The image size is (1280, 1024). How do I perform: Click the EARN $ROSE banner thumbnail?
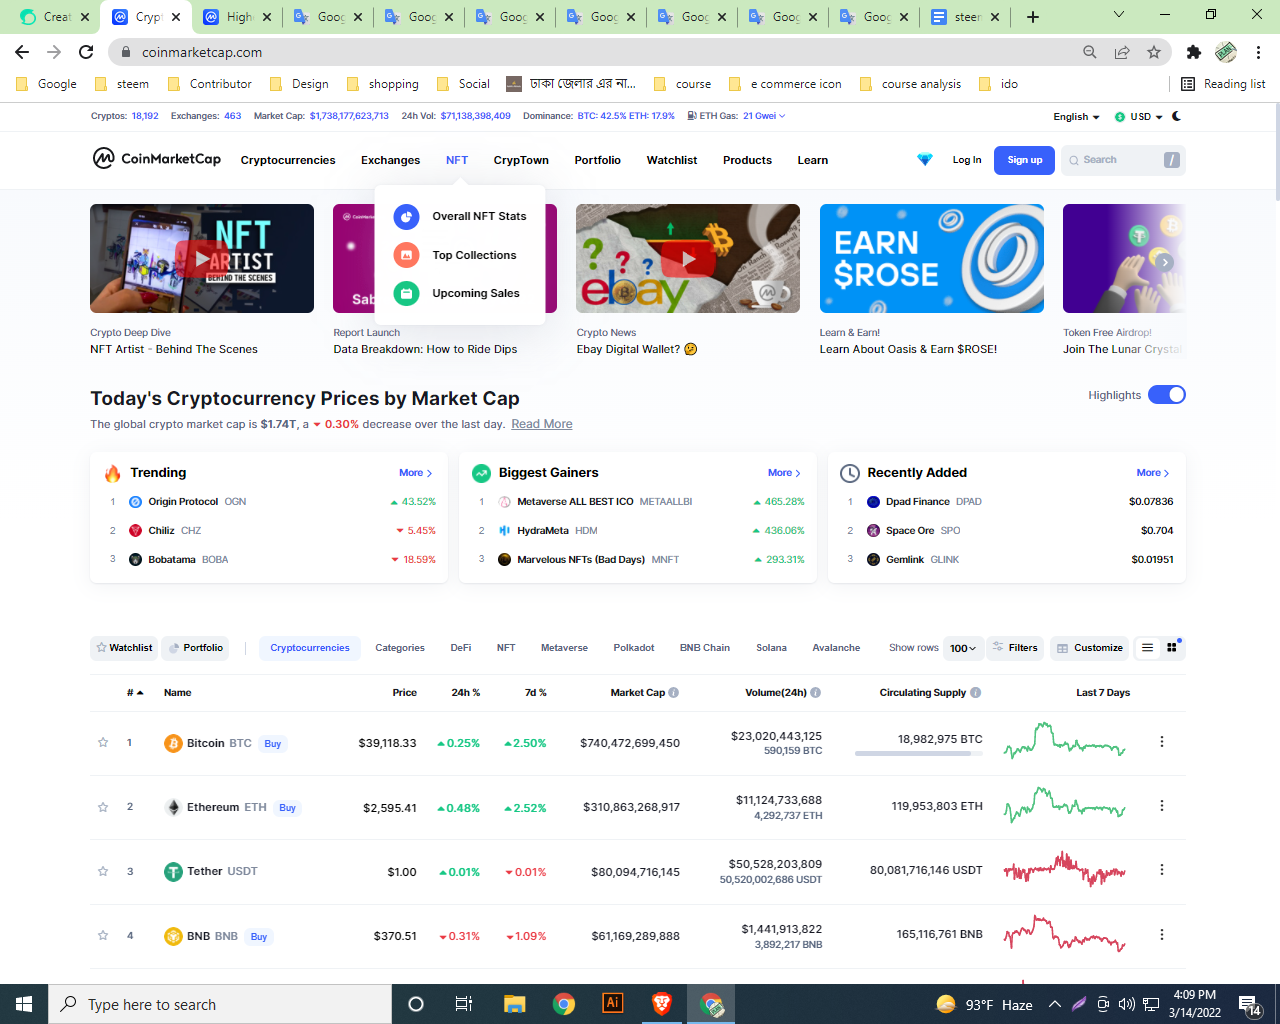(931, 258)
